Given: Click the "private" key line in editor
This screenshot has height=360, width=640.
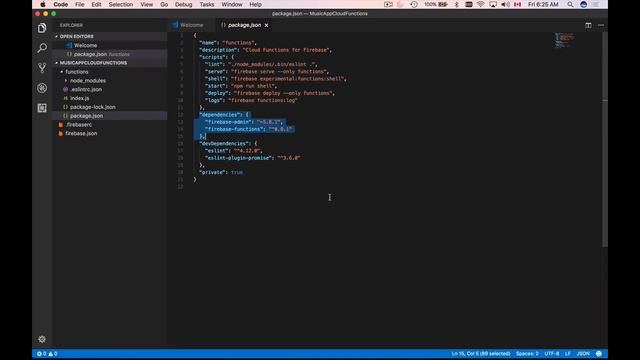Looking at the screenshot, I should click(x=221, y=172).
